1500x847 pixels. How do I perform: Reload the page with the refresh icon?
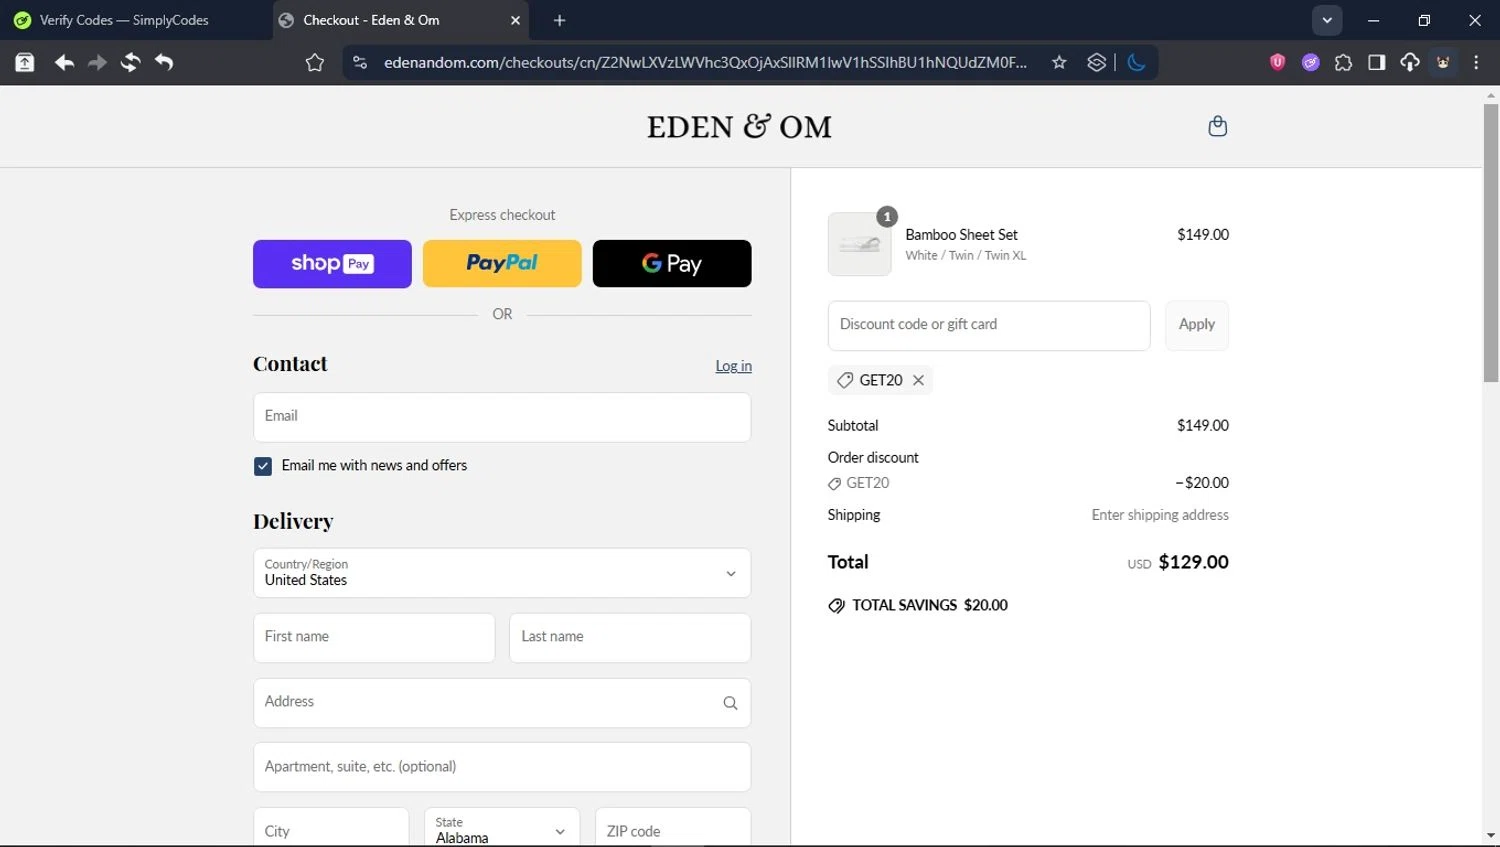(x=130, y=62)
